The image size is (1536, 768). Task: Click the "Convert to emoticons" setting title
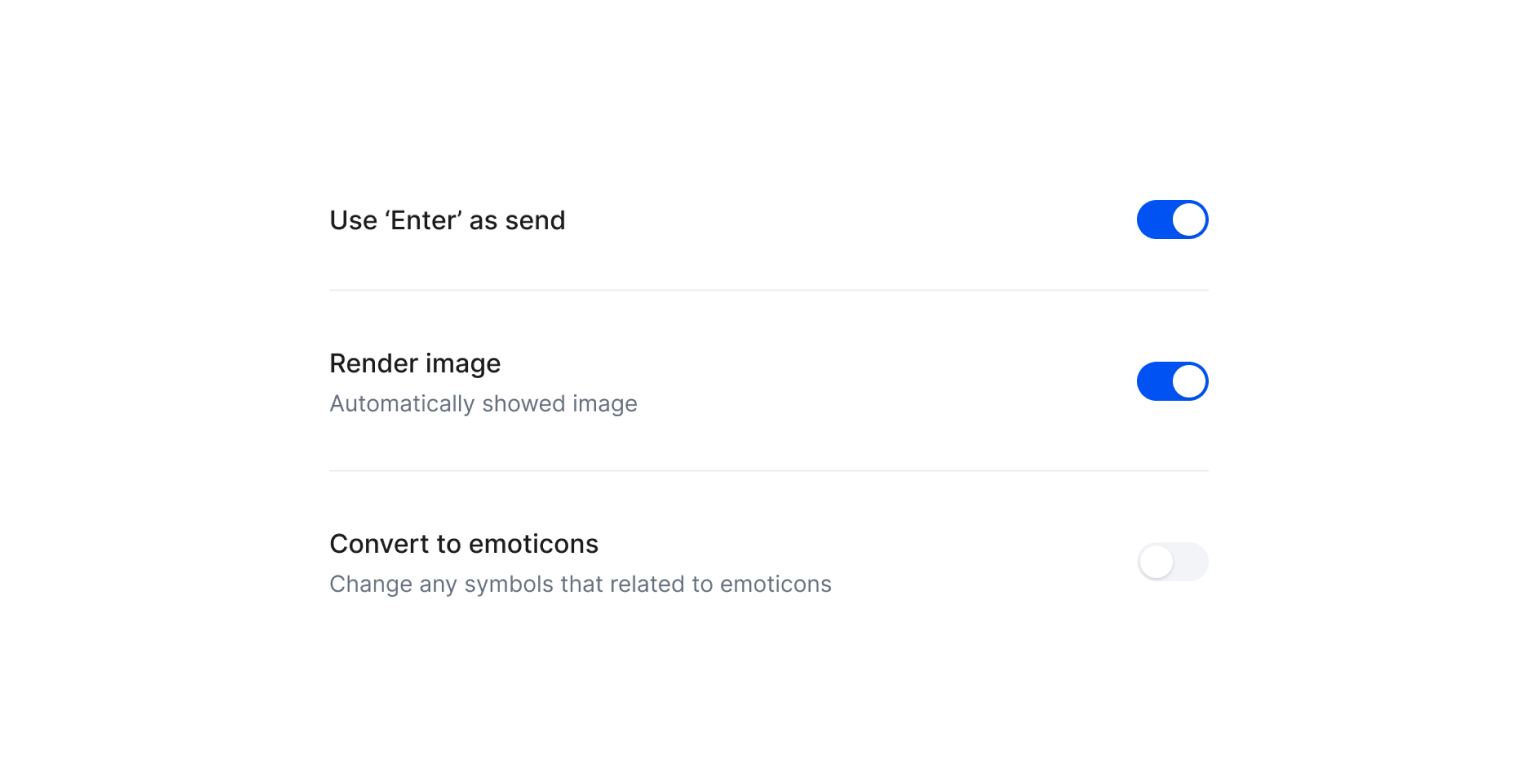click(x=464, y=544)
